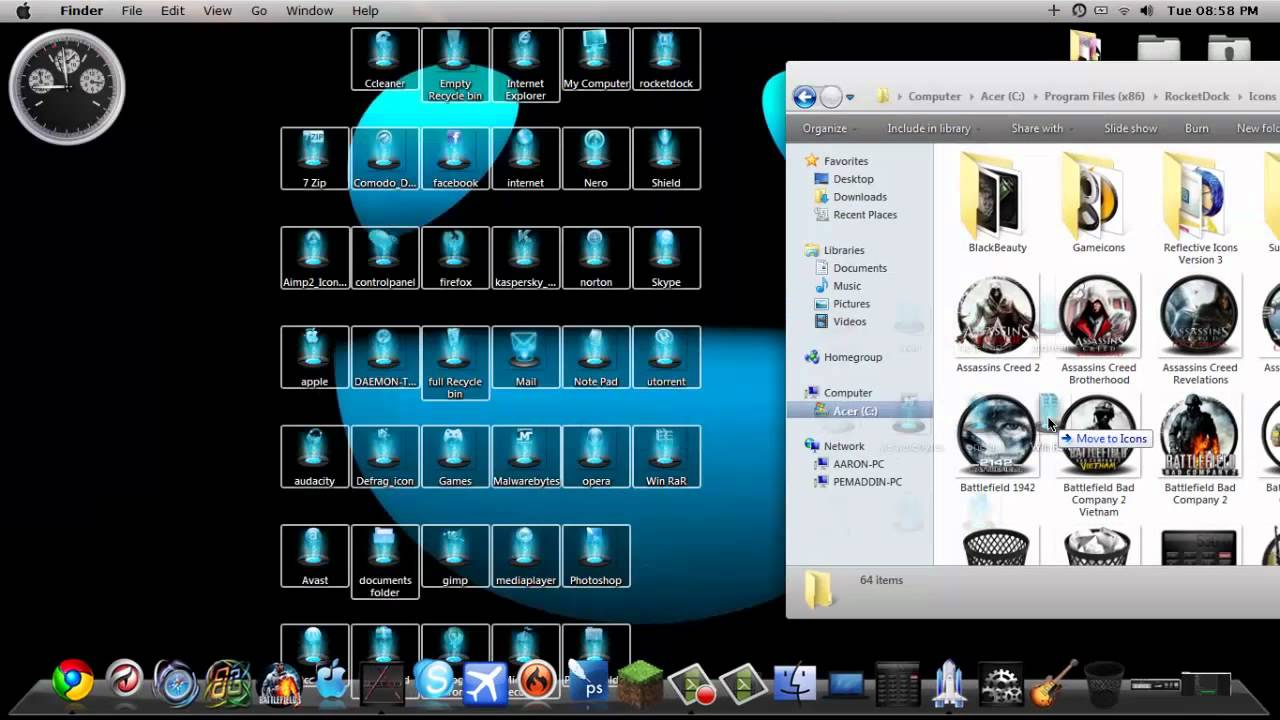Select Empty Recycle bin desktop icon
Viewport: 1280px width, 720px height.
[x=455, y=65]
